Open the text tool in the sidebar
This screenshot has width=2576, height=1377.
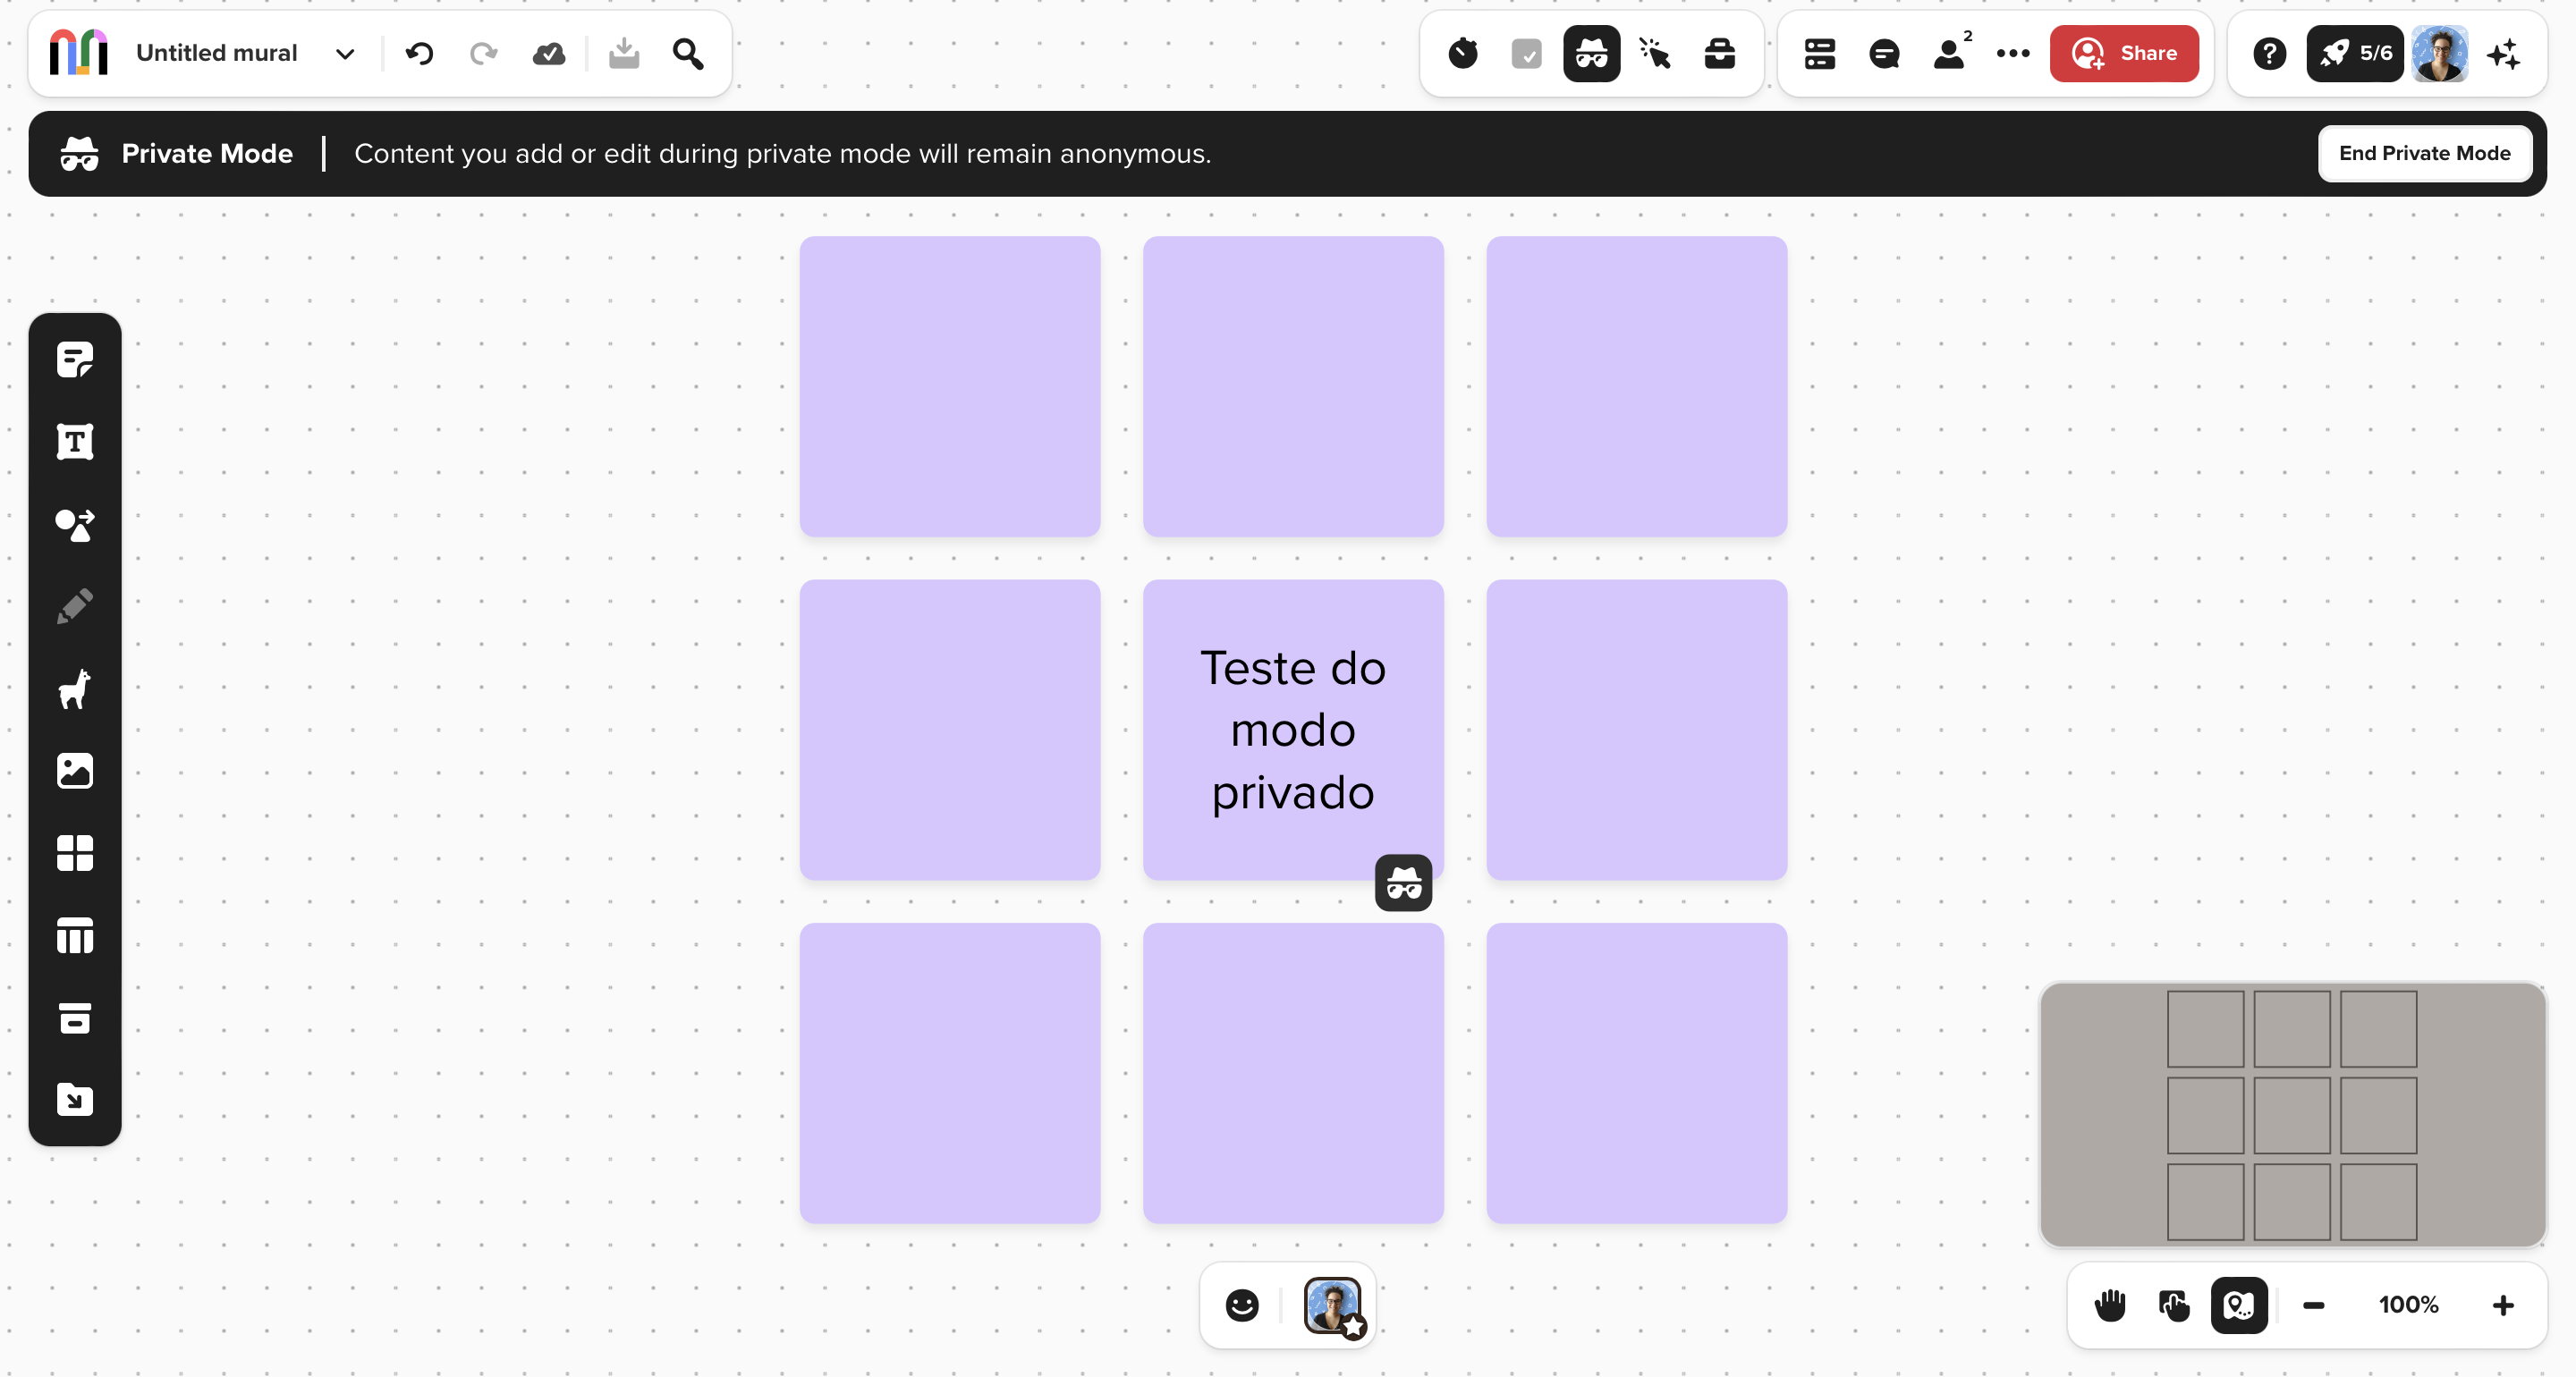(x=75, y=442)
